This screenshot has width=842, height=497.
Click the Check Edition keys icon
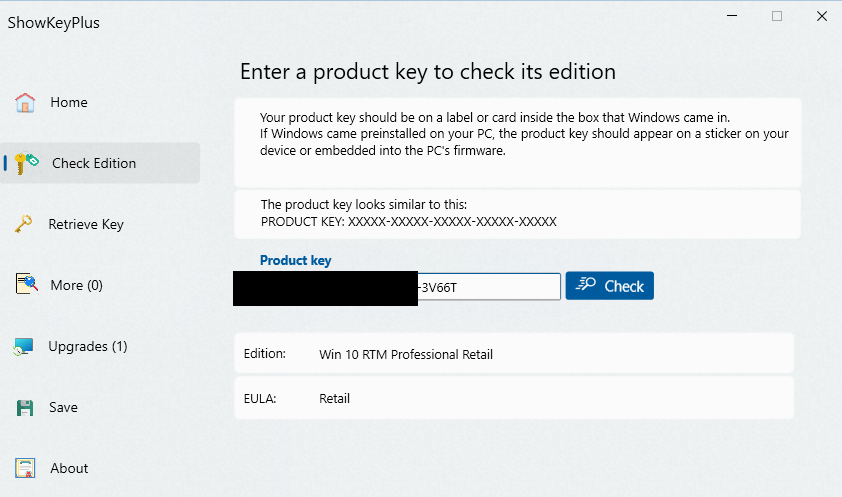[x=26, y=163]
